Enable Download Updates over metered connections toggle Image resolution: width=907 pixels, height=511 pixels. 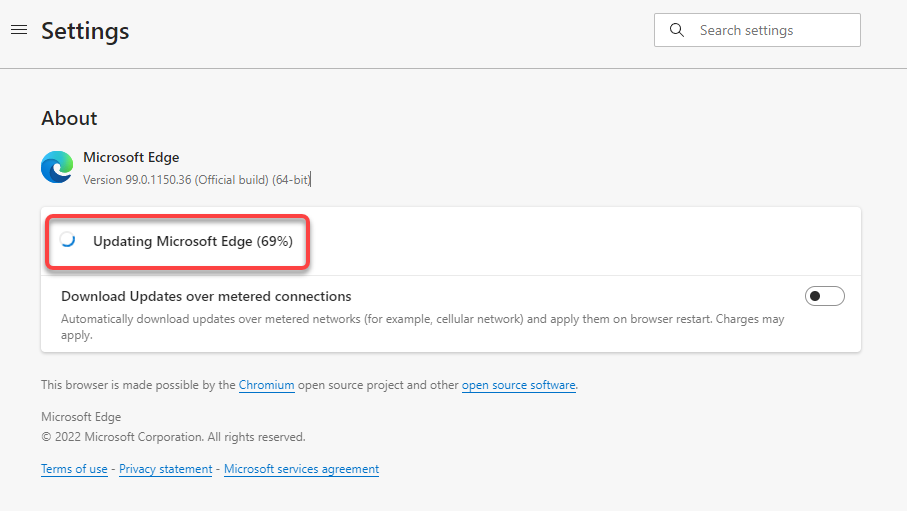824,296
